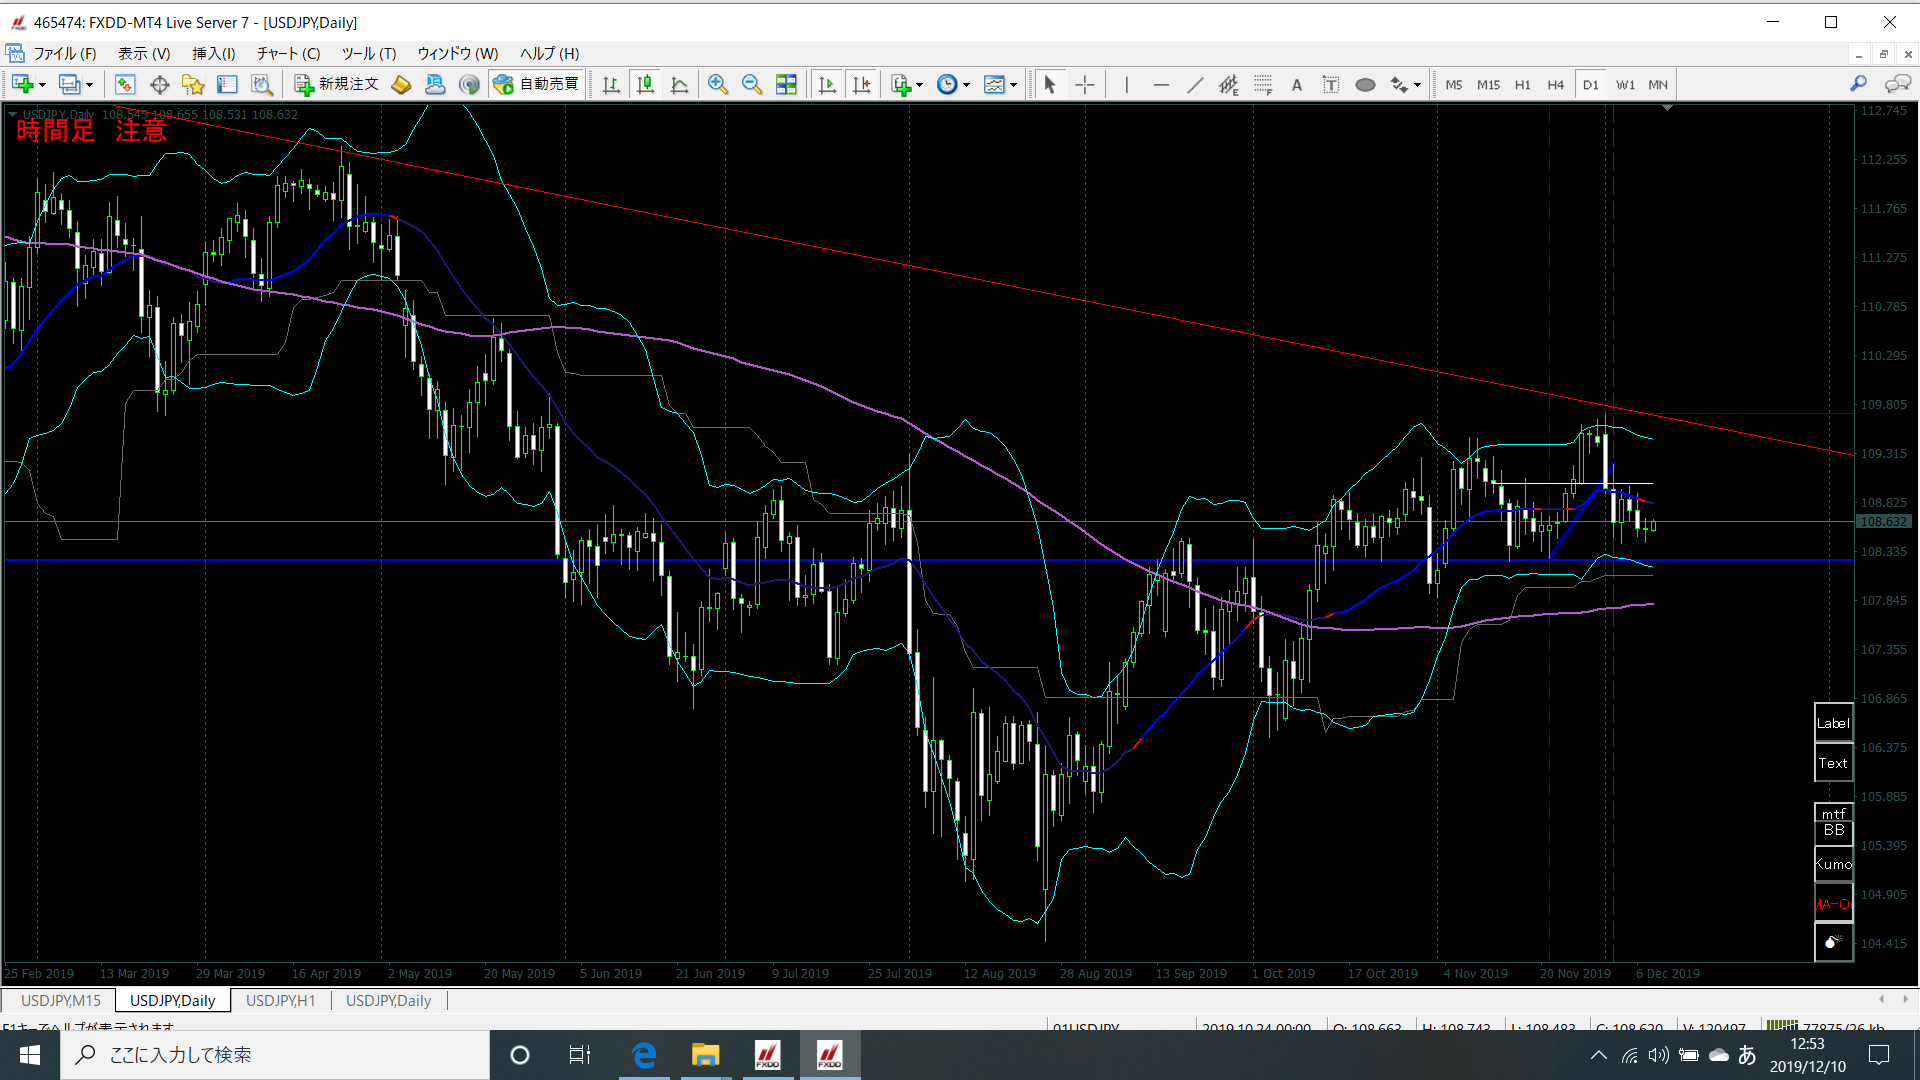Switch chart to M5 timeframe
Screen dimensions: 1920x1080
[x=1453, y=85]
